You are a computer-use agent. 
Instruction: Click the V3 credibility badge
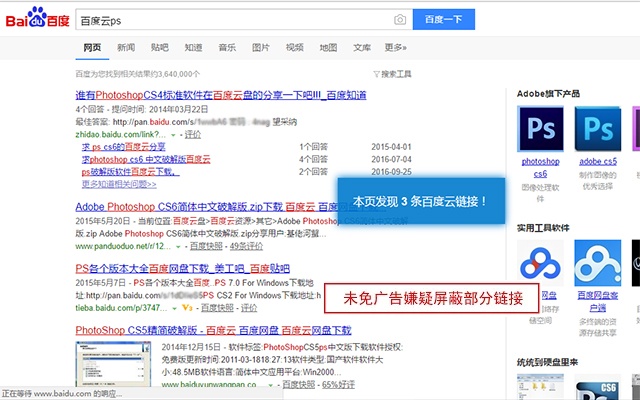click(187, 308)
